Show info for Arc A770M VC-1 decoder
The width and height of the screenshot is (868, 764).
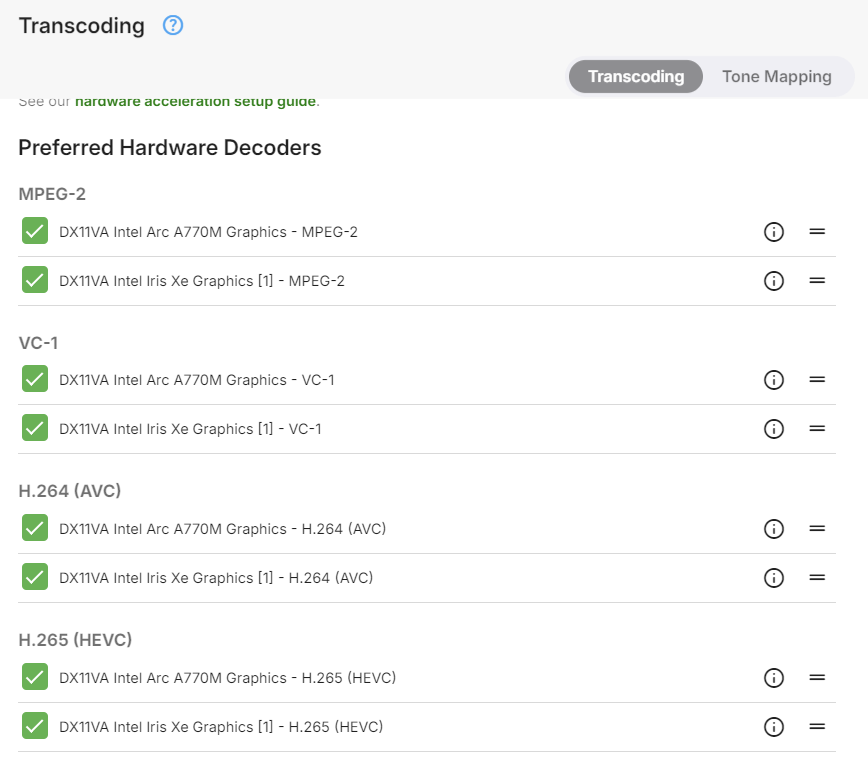click(773, 380)
